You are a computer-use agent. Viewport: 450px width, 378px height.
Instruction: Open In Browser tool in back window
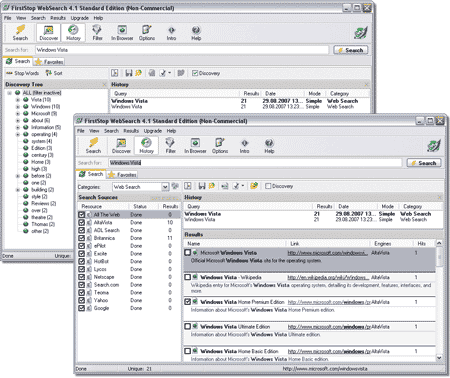pyautogui.click(x=122, y=33)
